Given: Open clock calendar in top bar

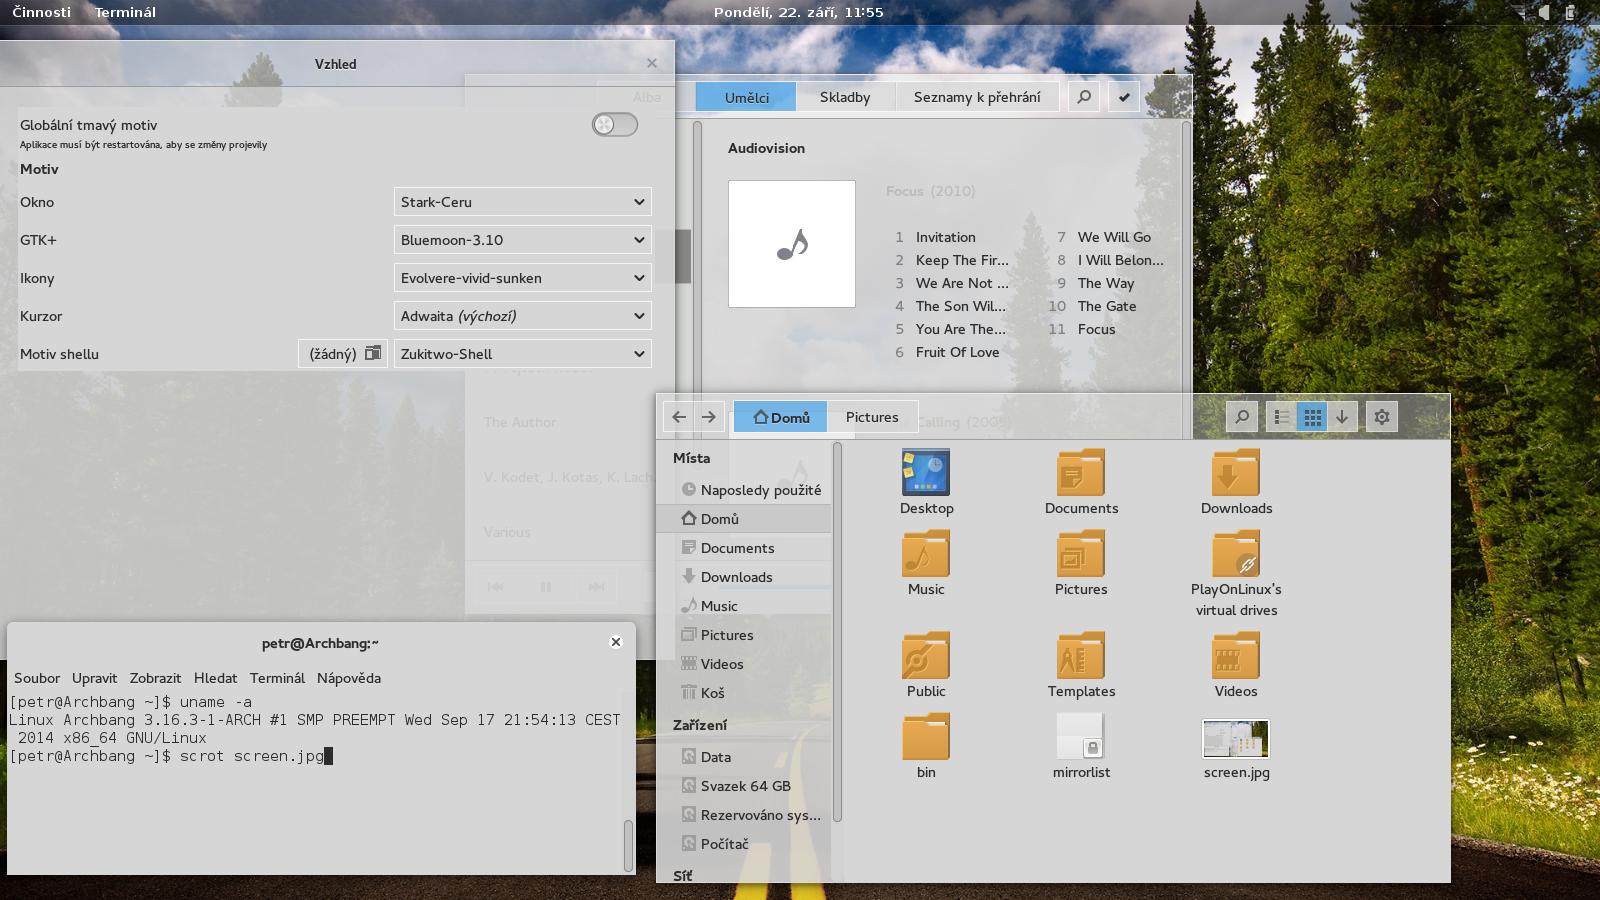Looking at the screenshot, I should pos(799,12).
